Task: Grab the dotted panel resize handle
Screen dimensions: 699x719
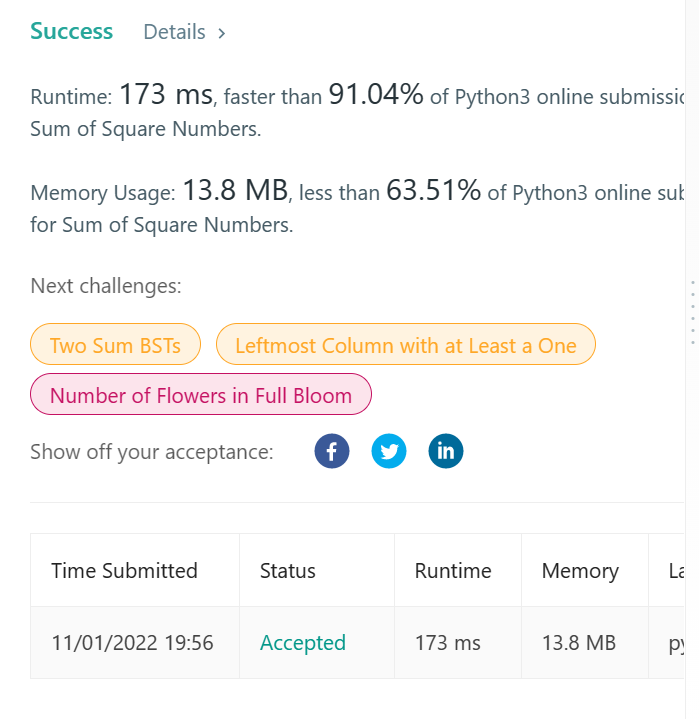Action: [x=692, y=313]
